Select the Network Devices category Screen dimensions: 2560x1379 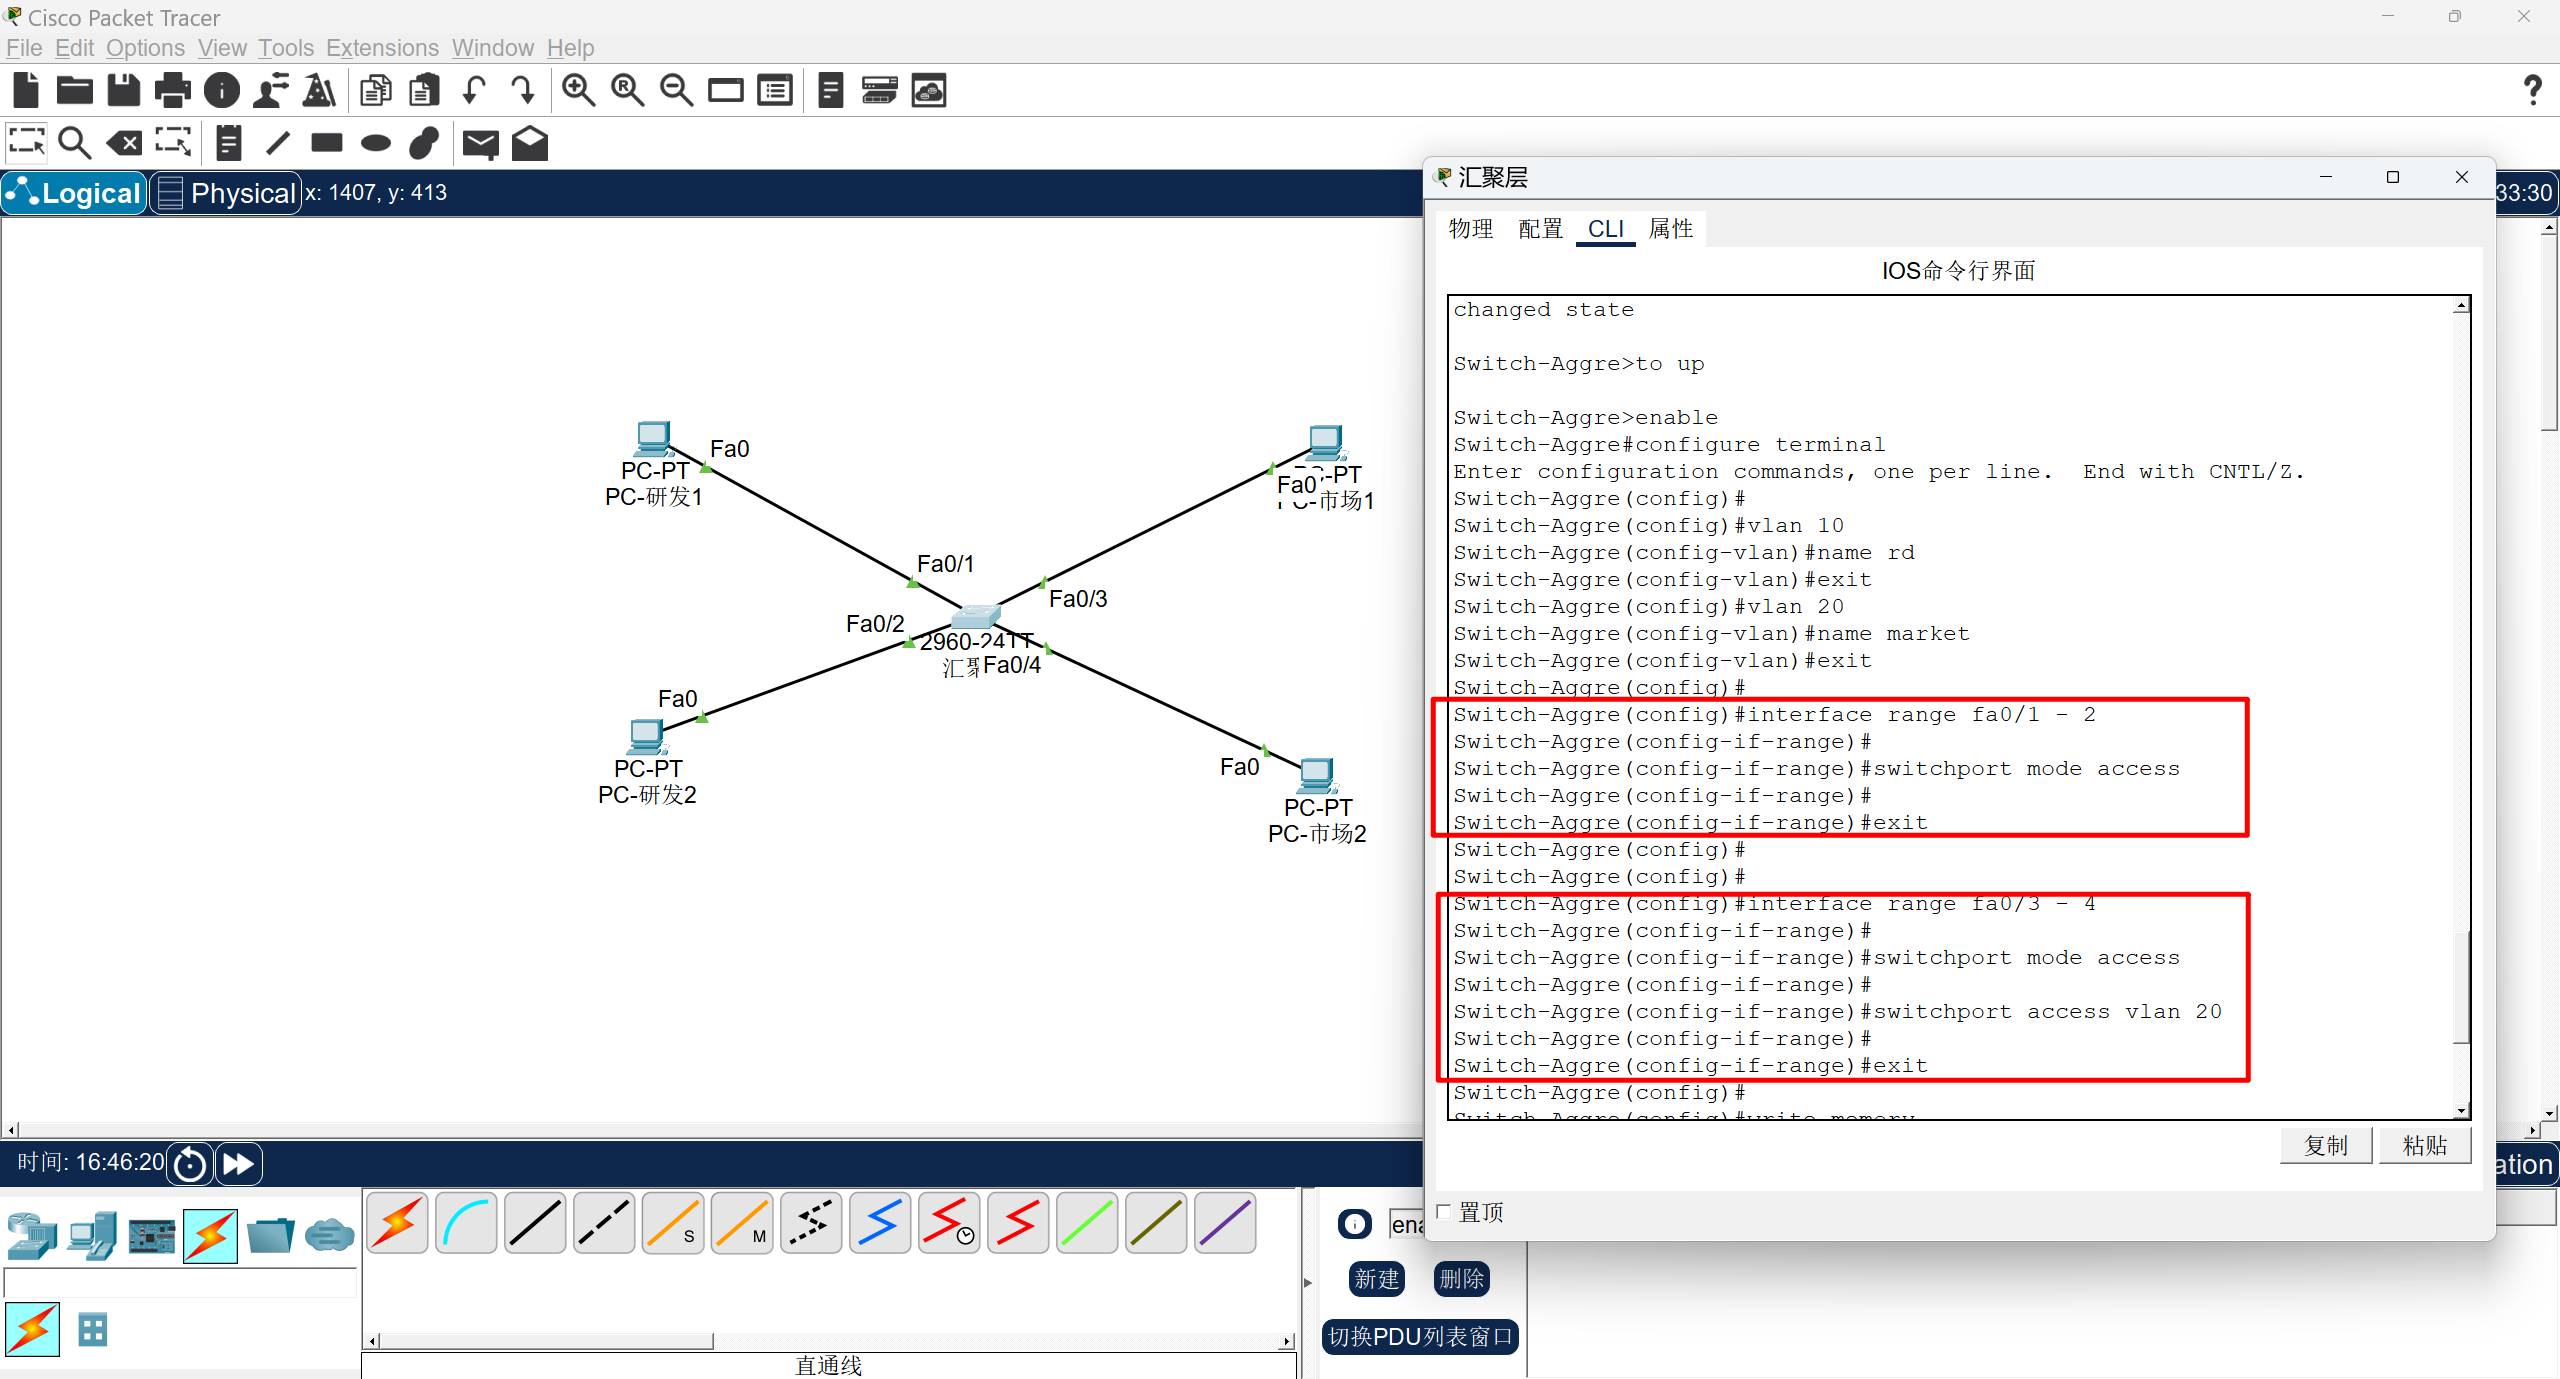(32, 1236)
